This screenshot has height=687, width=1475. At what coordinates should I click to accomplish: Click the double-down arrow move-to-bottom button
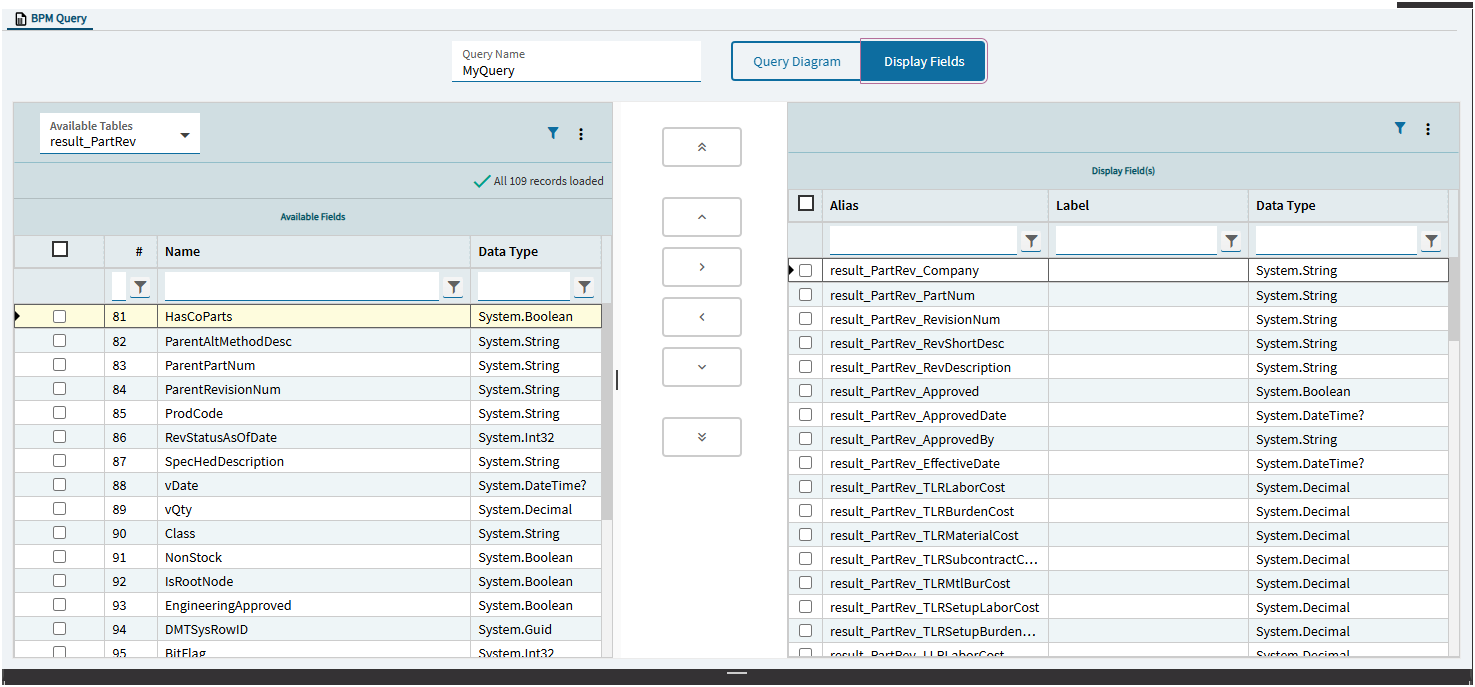(x=701, y=437)
